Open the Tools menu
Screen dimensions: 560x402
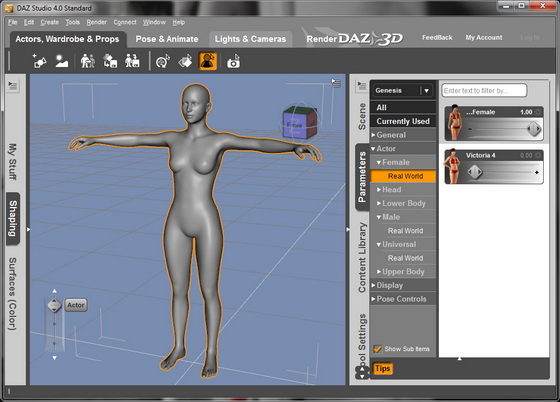[72, 22]
